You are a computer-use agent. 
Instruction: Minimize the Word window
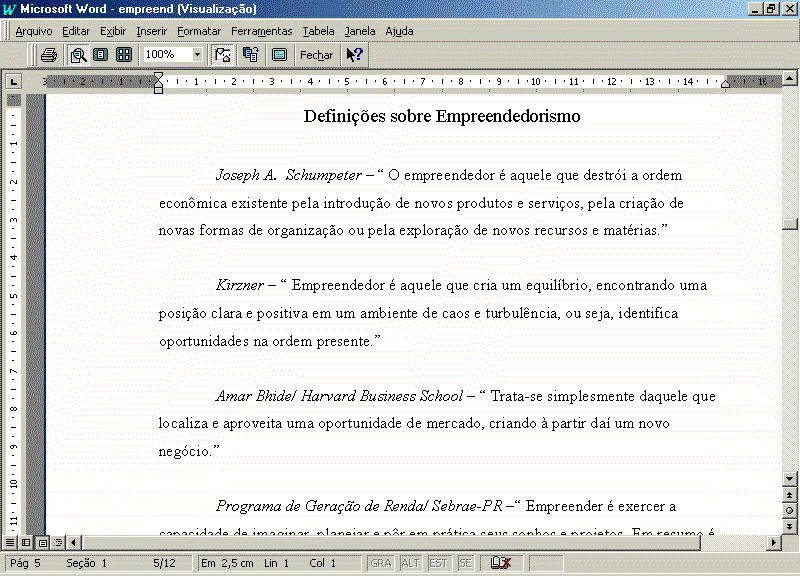[x=756, y=9]
